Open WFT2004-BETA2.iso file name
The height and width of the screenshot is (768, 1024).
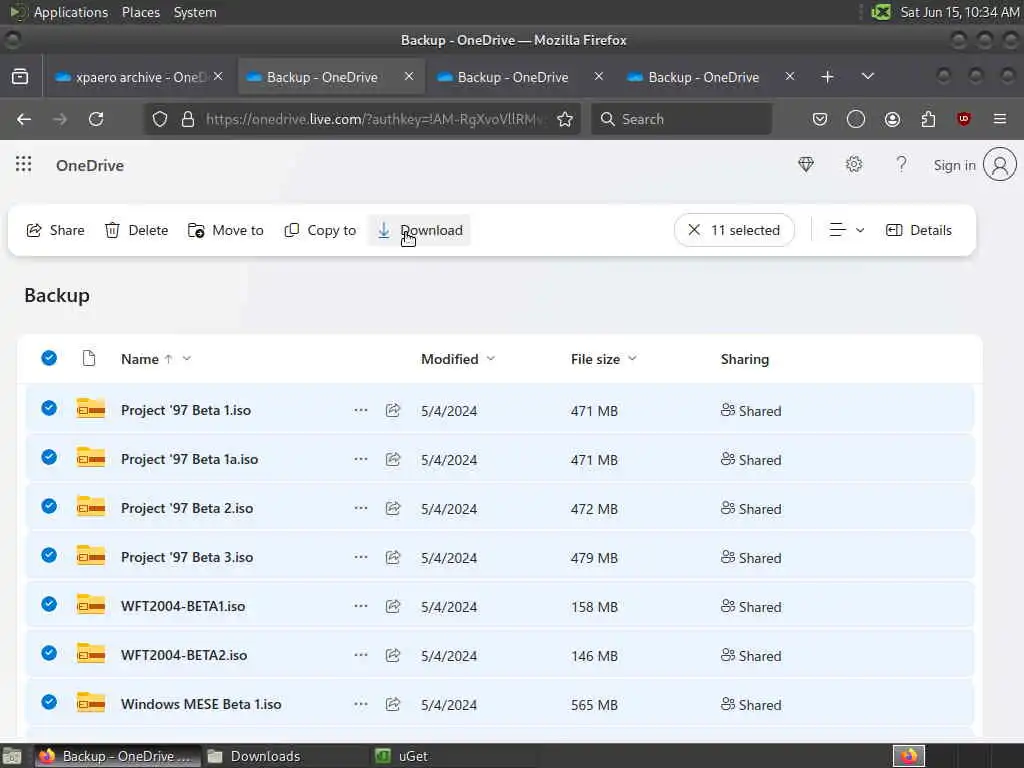pos(184,655)
